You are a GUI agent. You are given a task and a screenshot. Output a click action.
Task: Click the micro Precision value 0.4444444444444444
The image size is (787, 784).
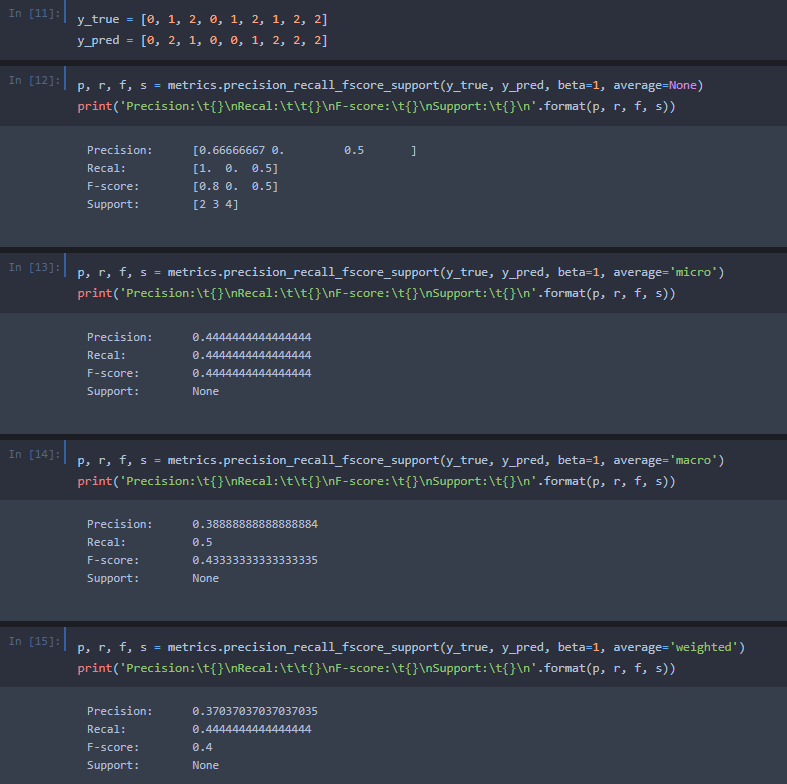[x=251, y=337]
